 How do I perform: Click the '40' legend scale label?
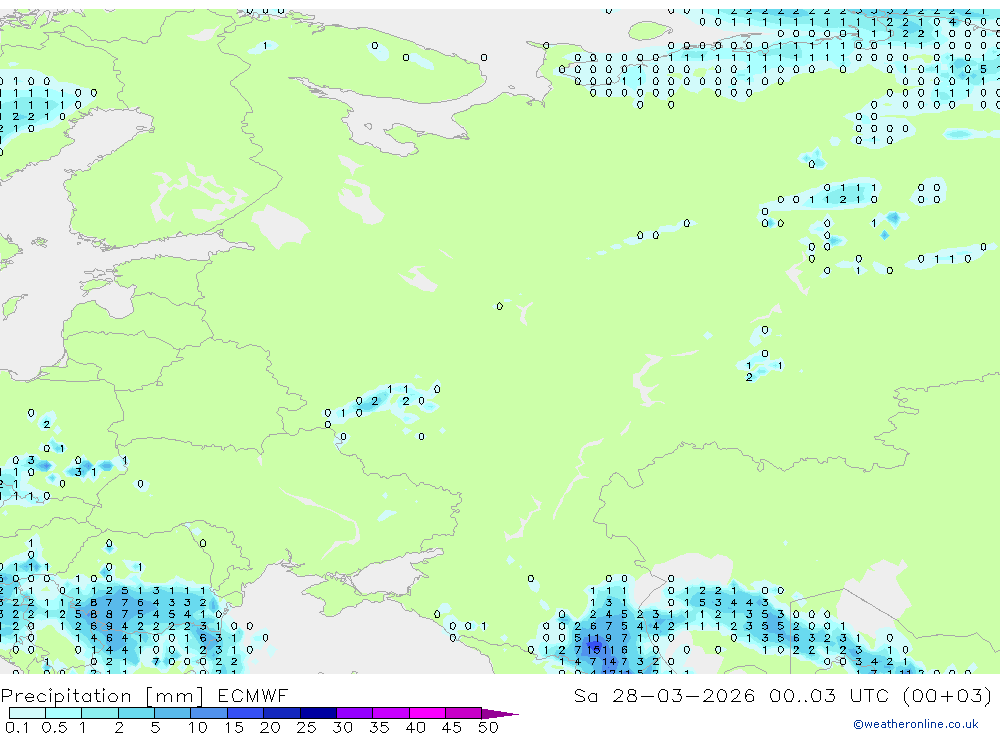[x=415, y=727]
